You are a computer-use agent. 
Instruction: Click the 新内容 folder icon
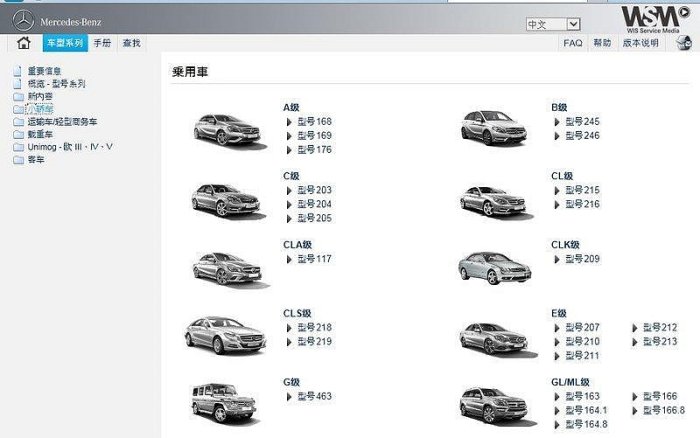(x=18, y=96)
